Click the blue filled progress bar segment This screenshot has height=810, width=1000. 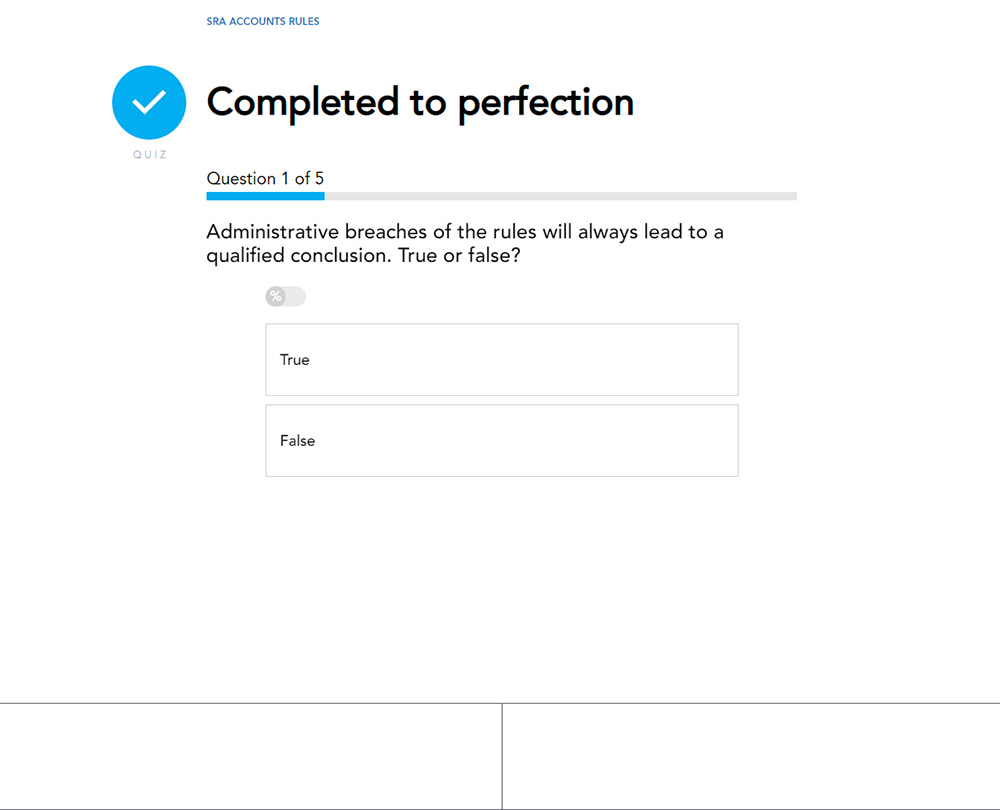click(265, 196)
